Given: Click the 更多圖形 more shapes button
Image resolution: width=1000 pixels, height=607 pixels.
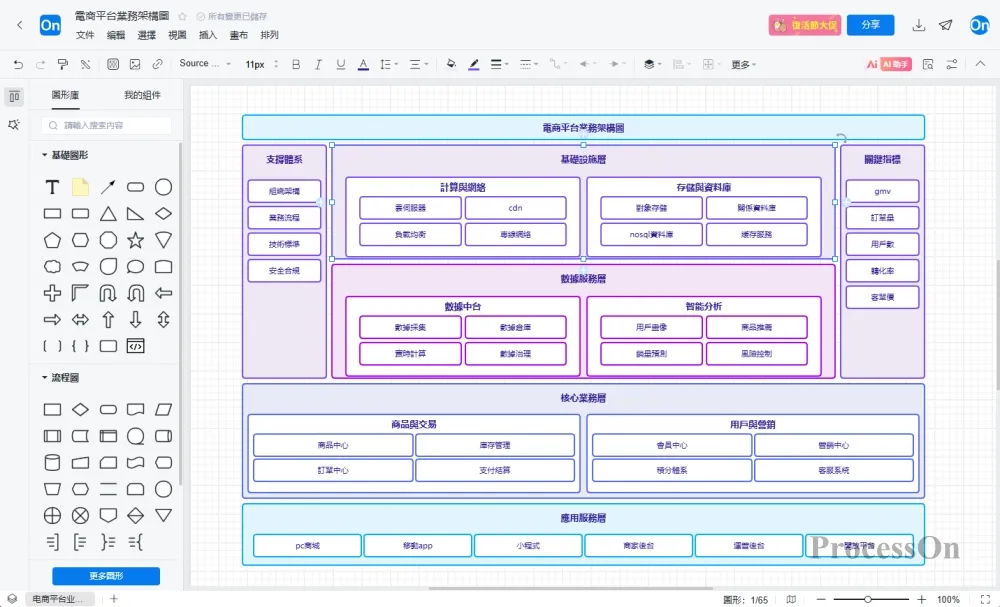Looking at the screenshot, I should tap(106, 576).
